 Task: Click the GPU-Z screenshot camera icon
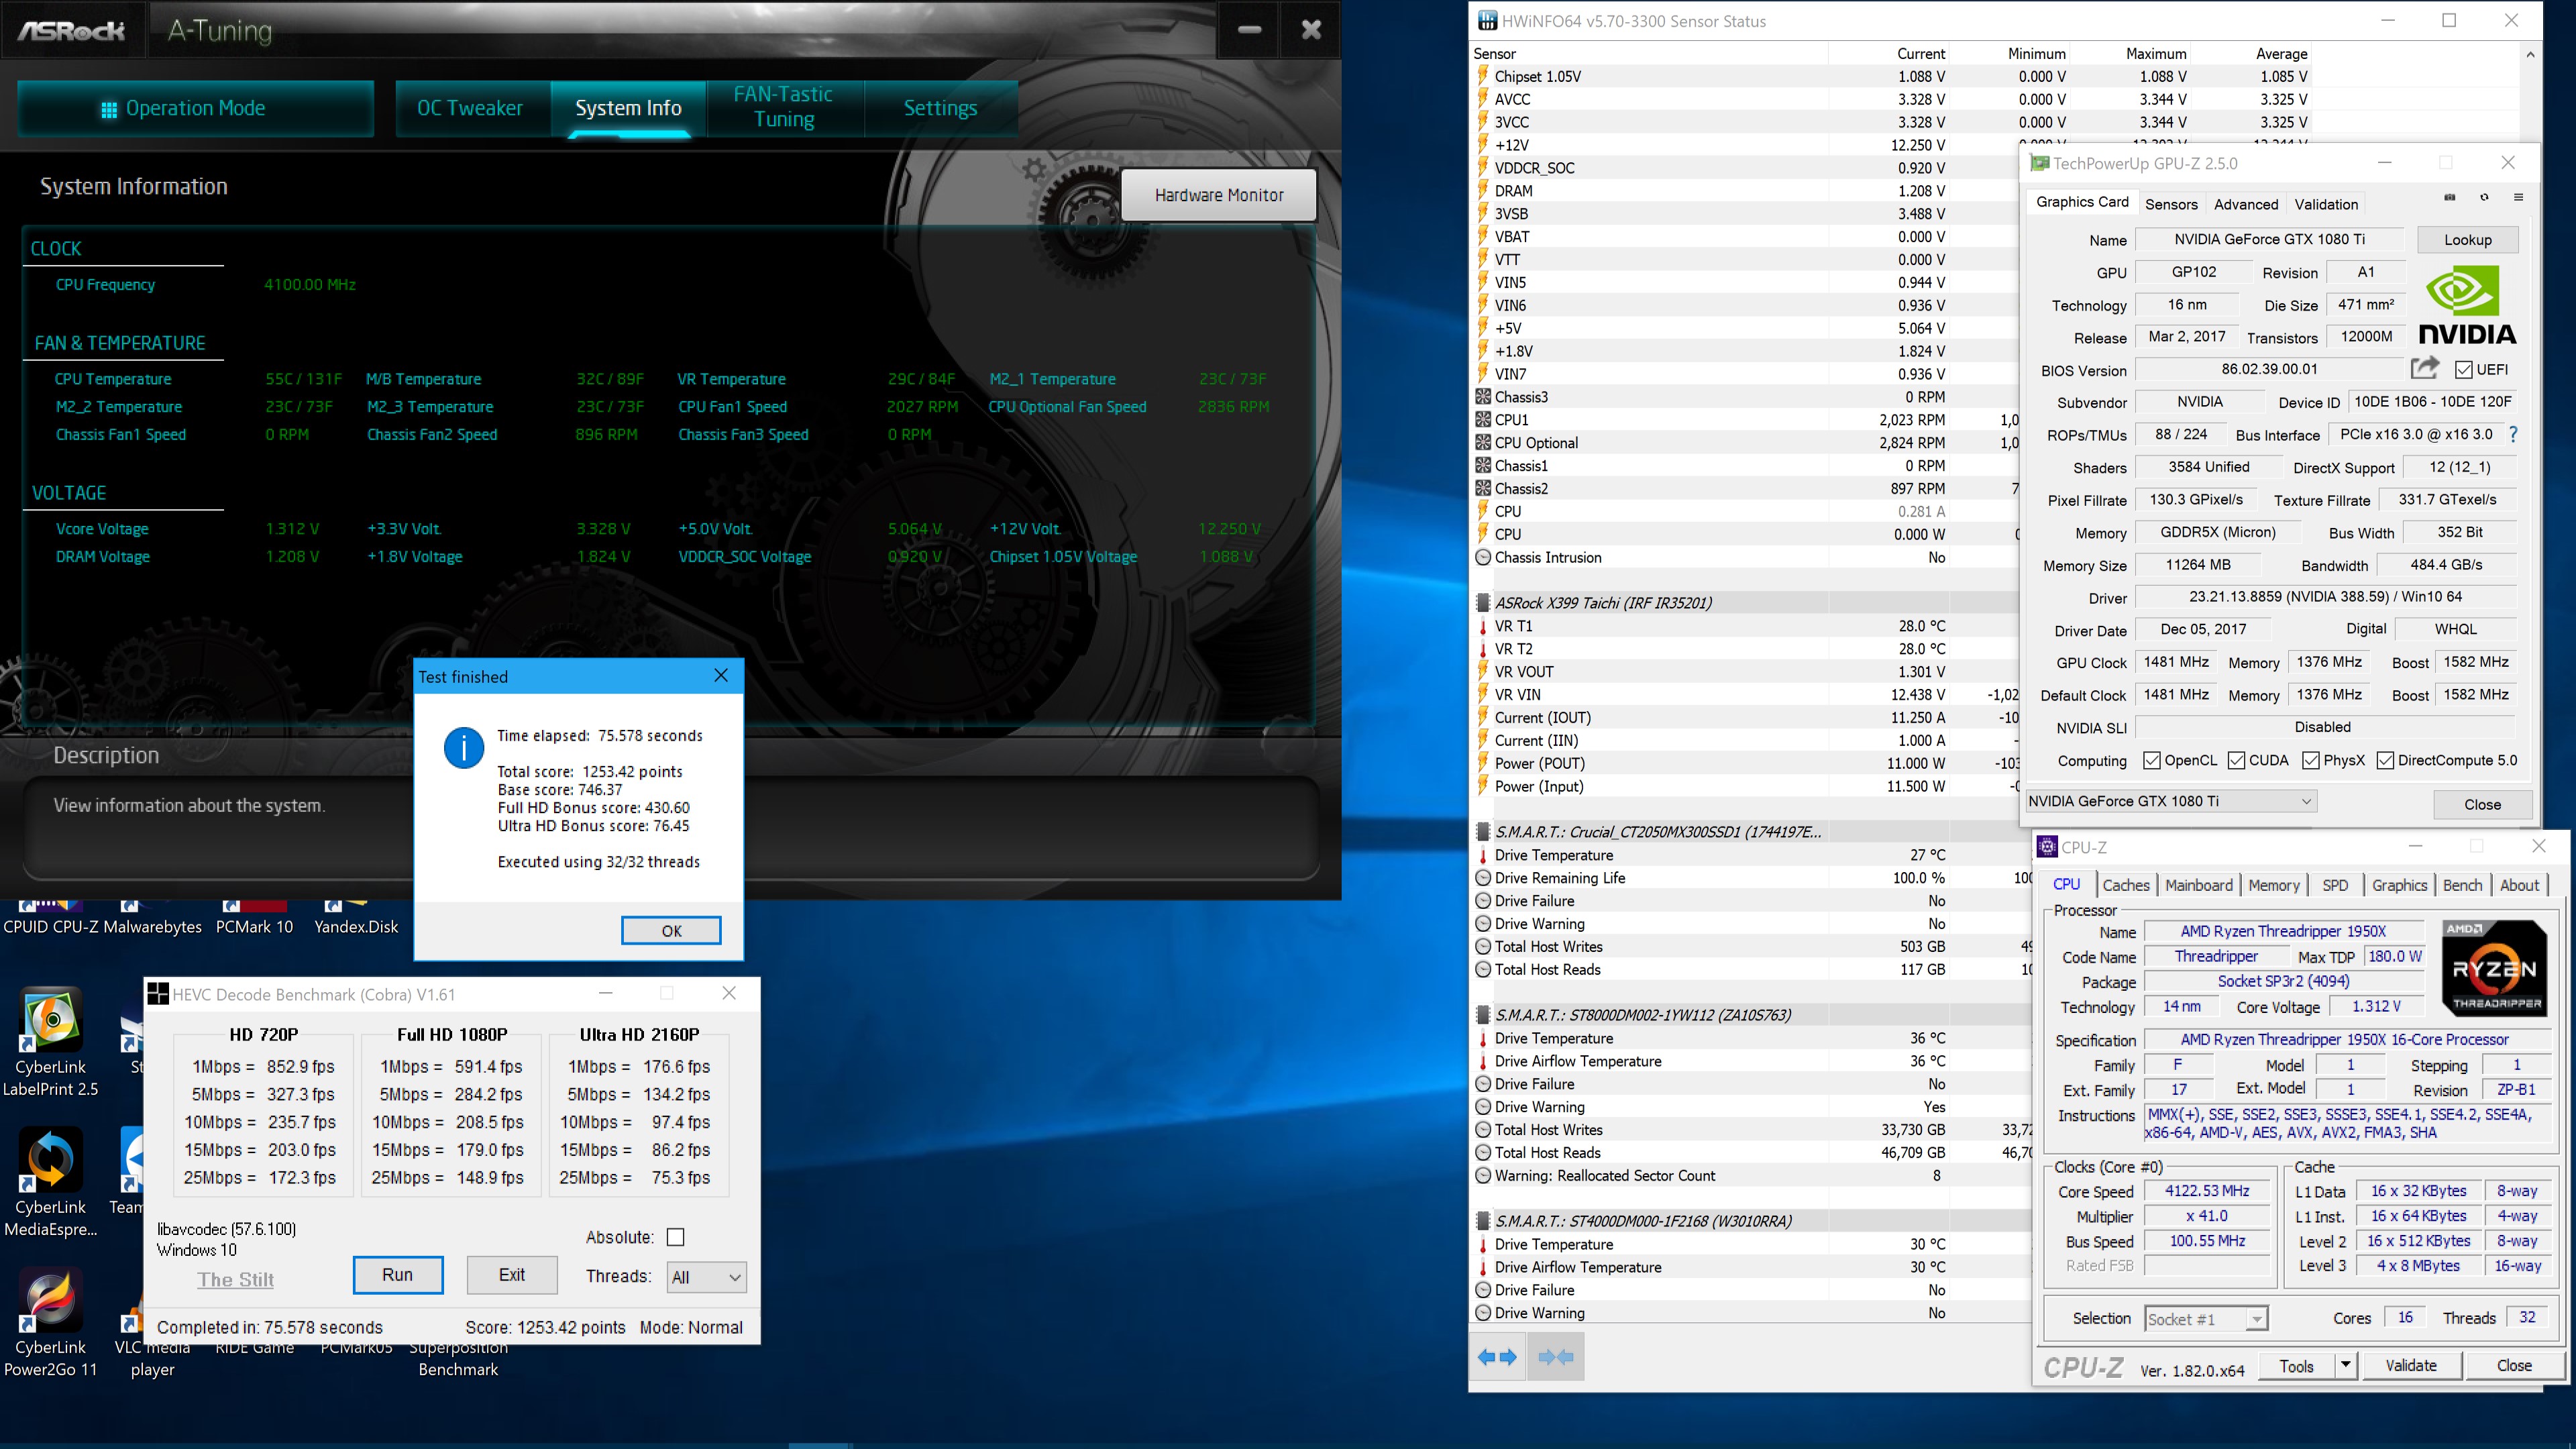tap(2449, 197)
